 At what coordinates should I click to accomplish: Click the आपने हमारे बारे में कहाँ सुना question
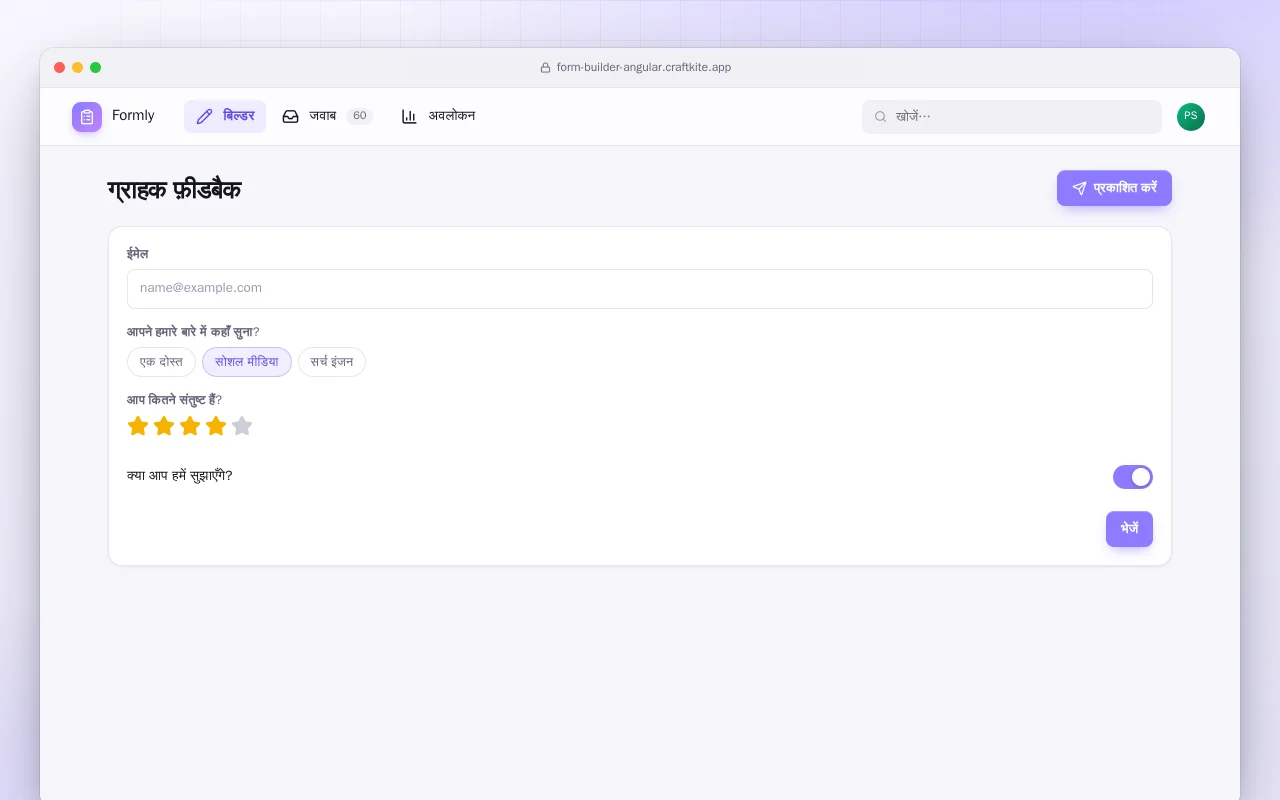[193, 332]
